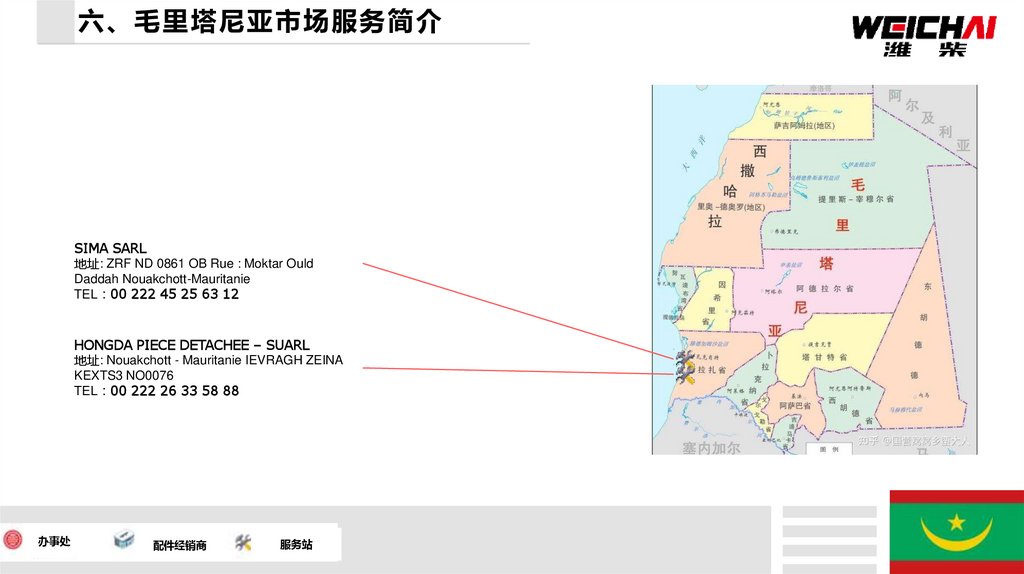Click the Weichai logo

(924, 36)
